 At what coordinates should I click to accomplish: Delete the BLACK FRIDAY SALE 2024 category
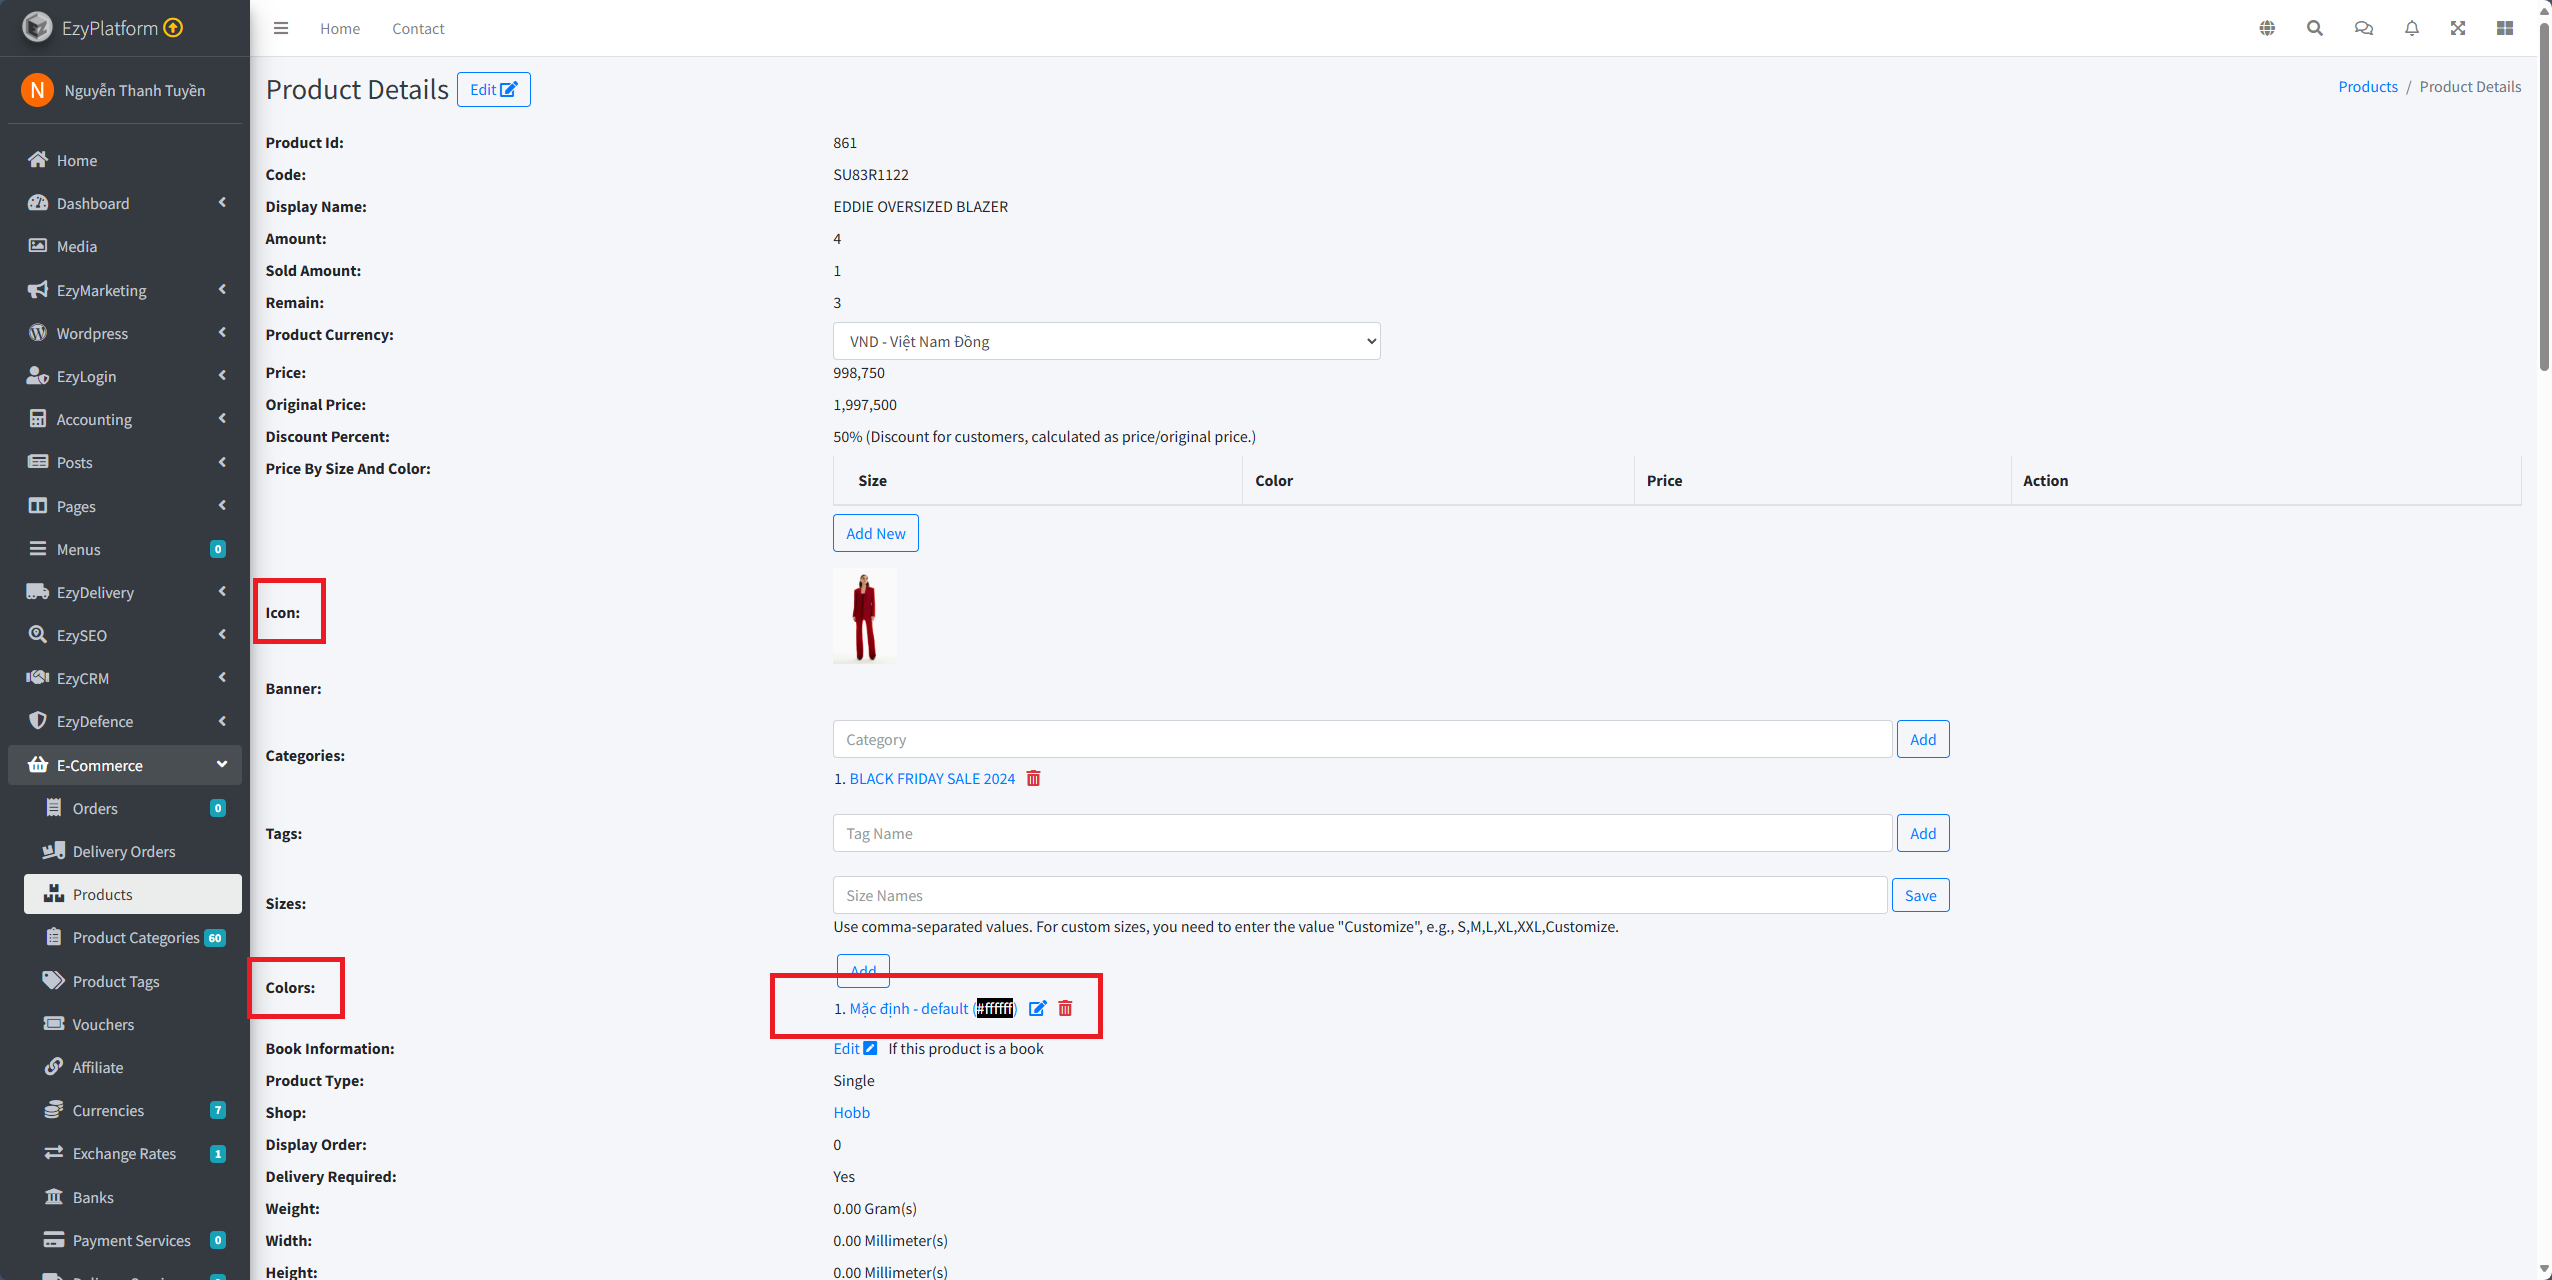coord(1033,778)
